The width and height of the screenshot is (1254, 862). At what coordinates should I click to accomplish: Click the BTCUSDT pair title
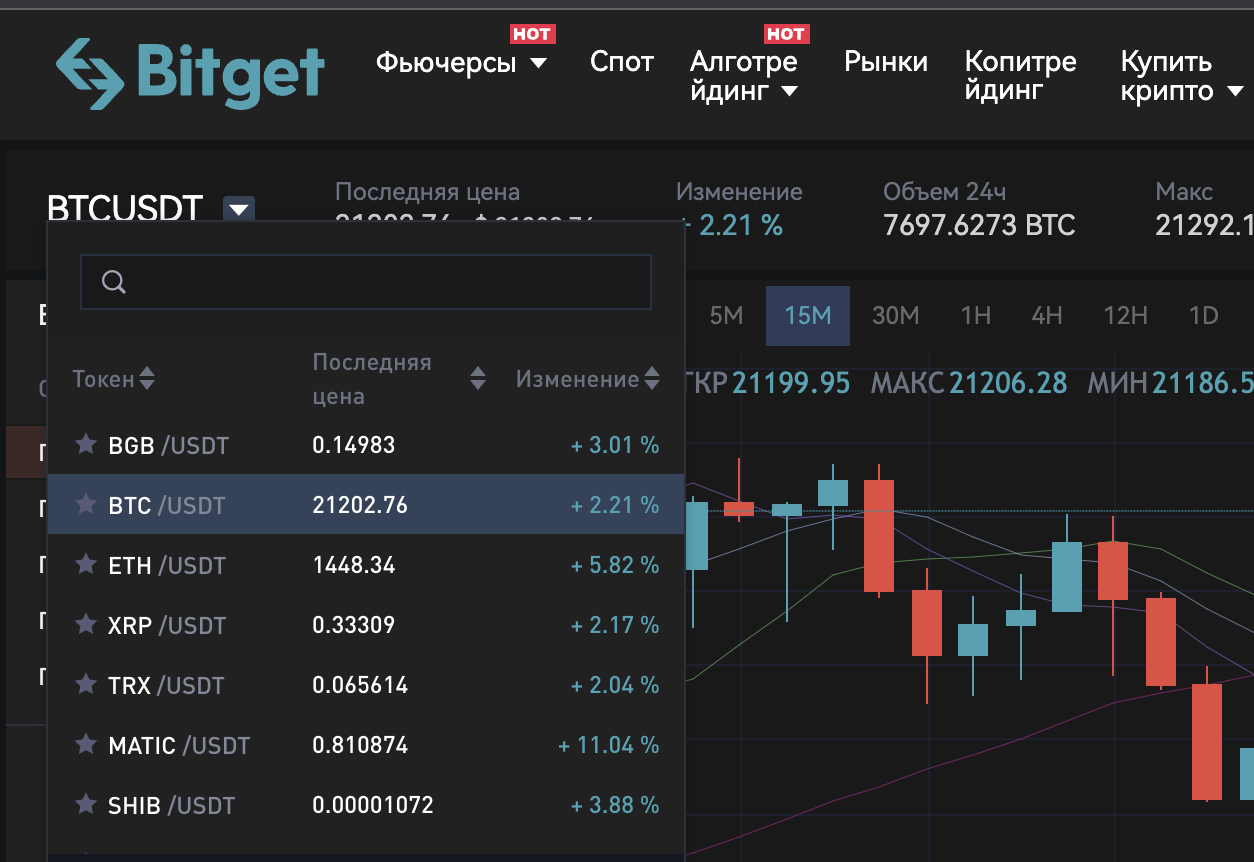[x=125, y=209]
